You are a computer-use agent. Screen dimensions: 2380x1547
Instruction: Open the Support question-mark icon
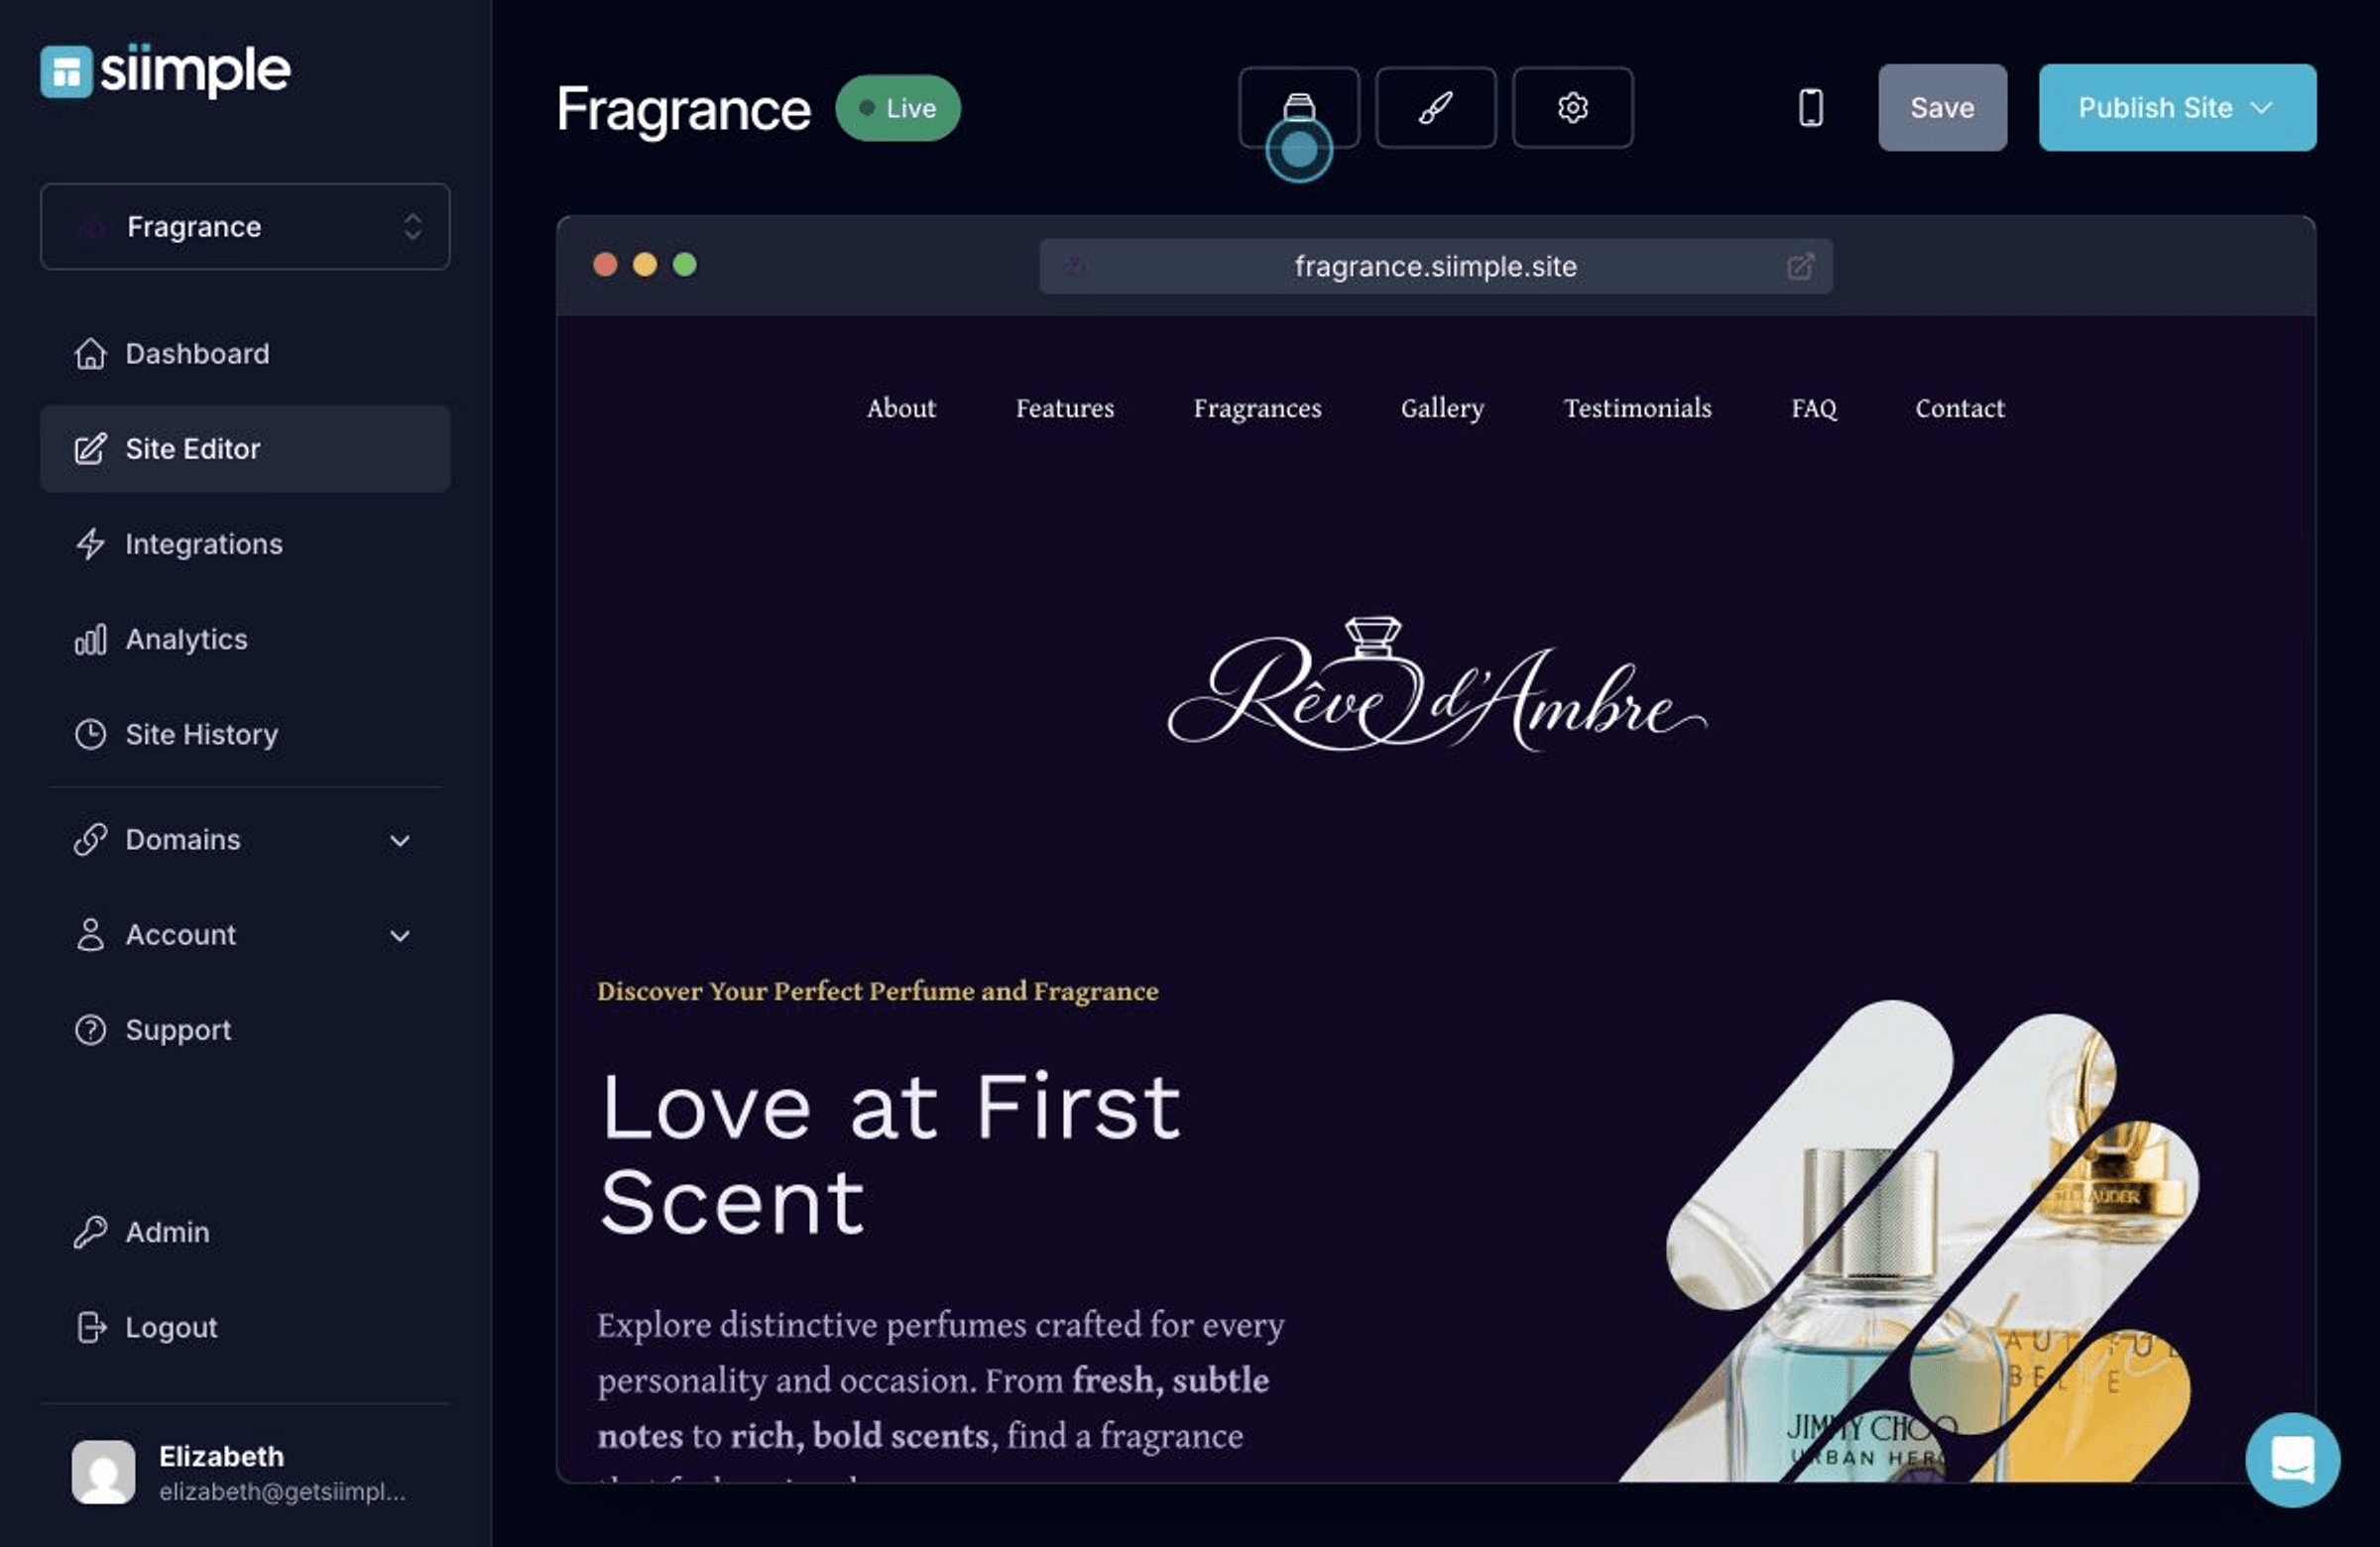click(90, 1029)
